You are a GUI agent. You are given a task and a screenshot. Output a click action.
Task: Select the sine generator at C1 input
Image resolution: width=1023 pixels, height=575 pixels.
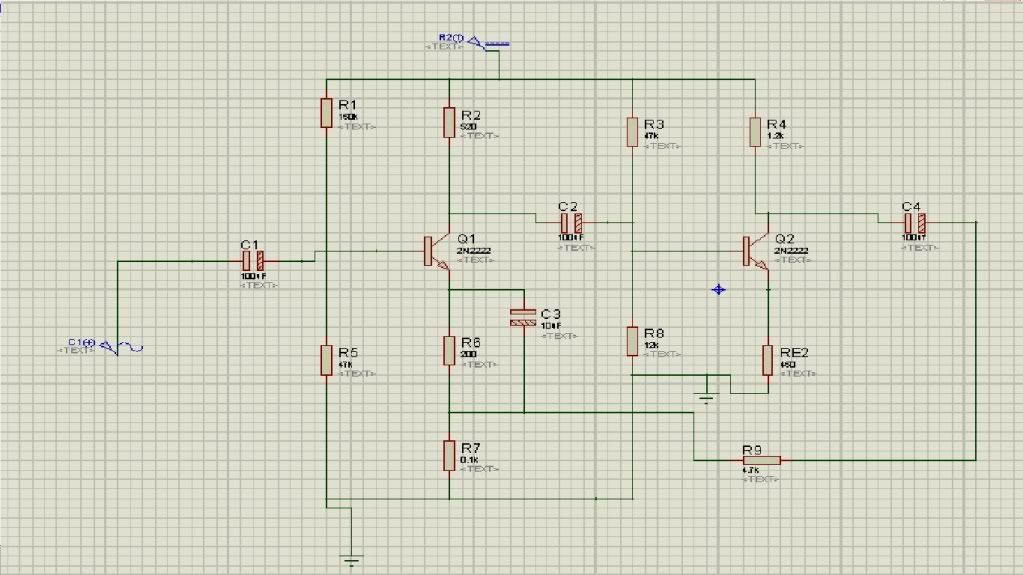[x=122, y=347]
